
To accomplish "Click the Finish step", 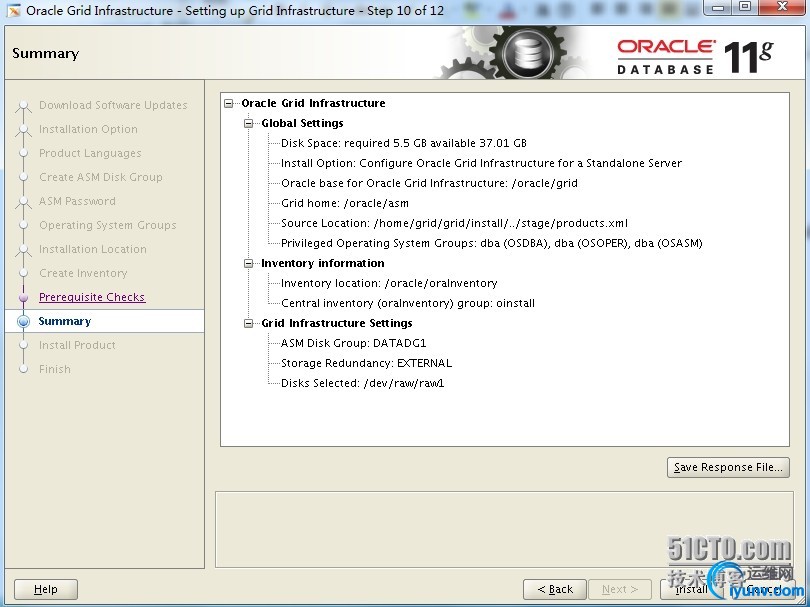I will click(x=55, y=369).
